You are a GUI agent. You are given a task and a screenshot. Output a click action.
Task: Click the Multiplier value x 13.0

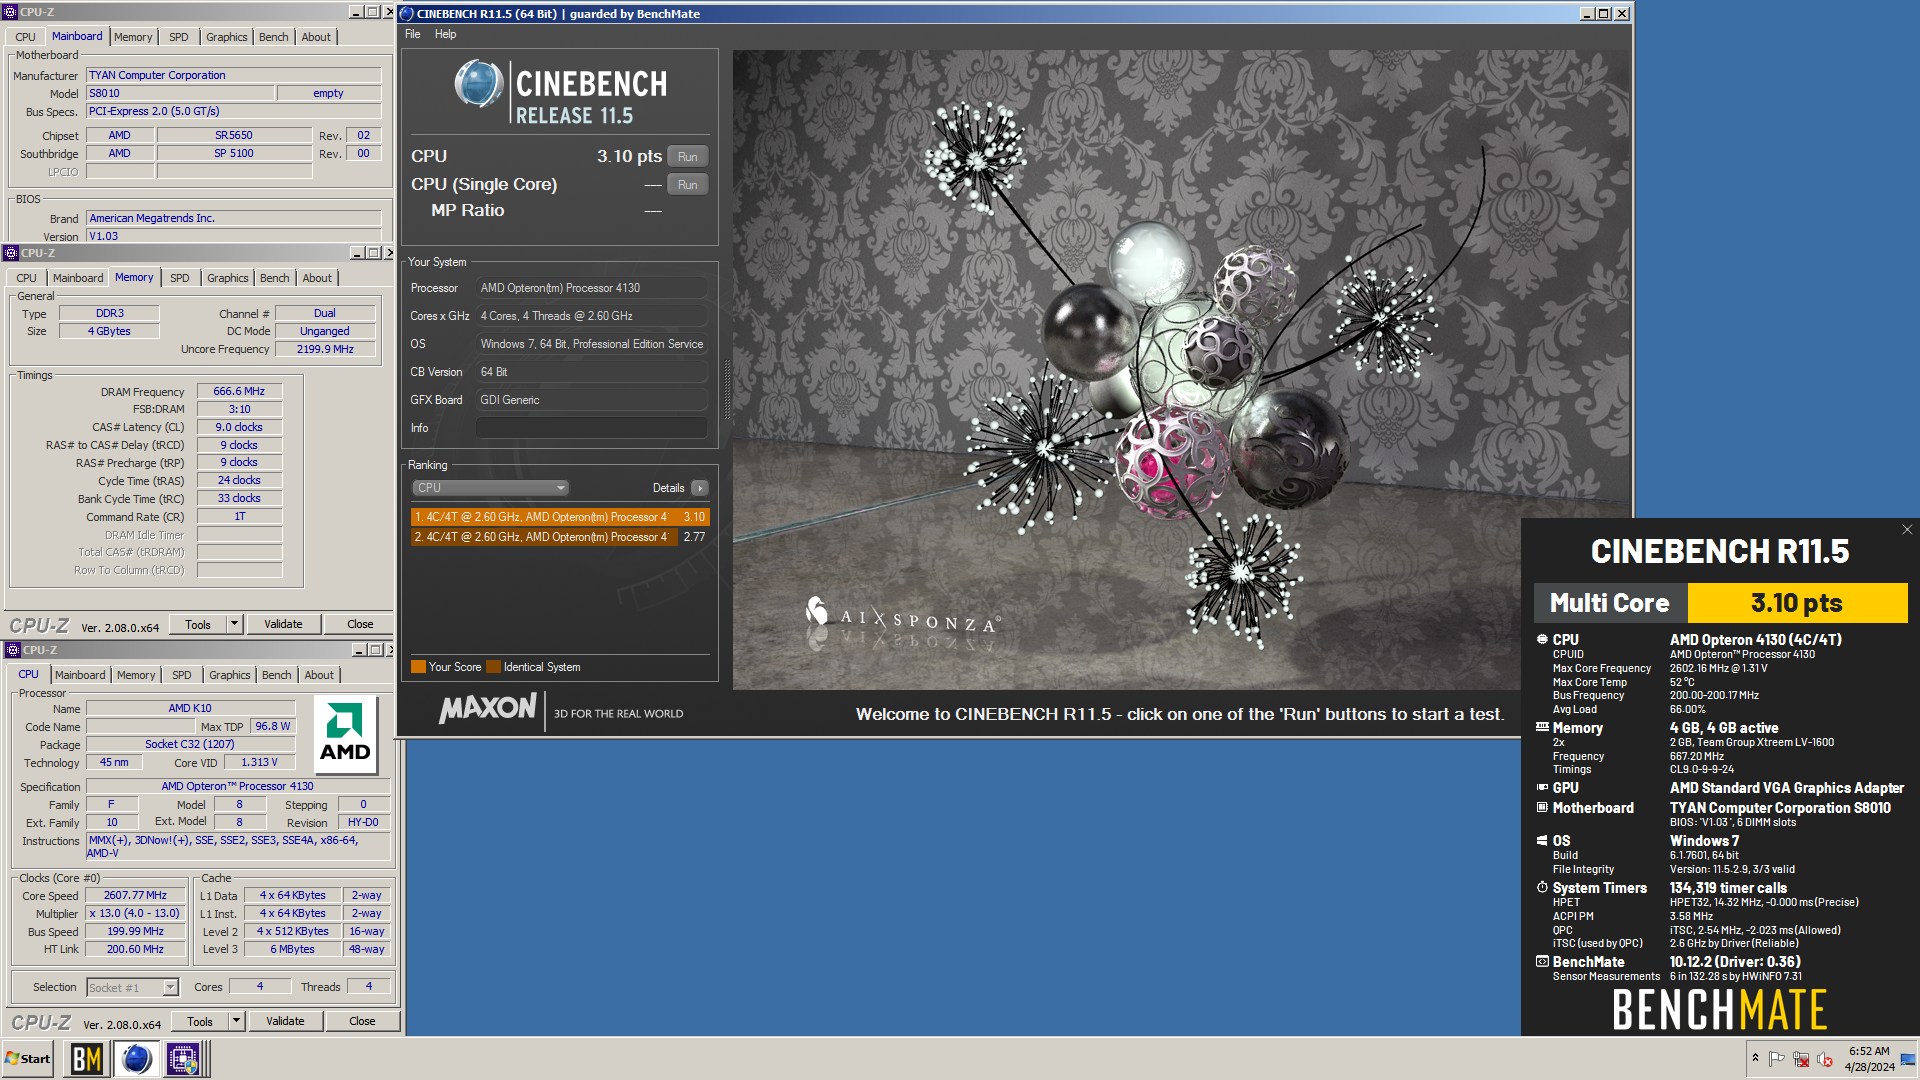pos(135,914)
